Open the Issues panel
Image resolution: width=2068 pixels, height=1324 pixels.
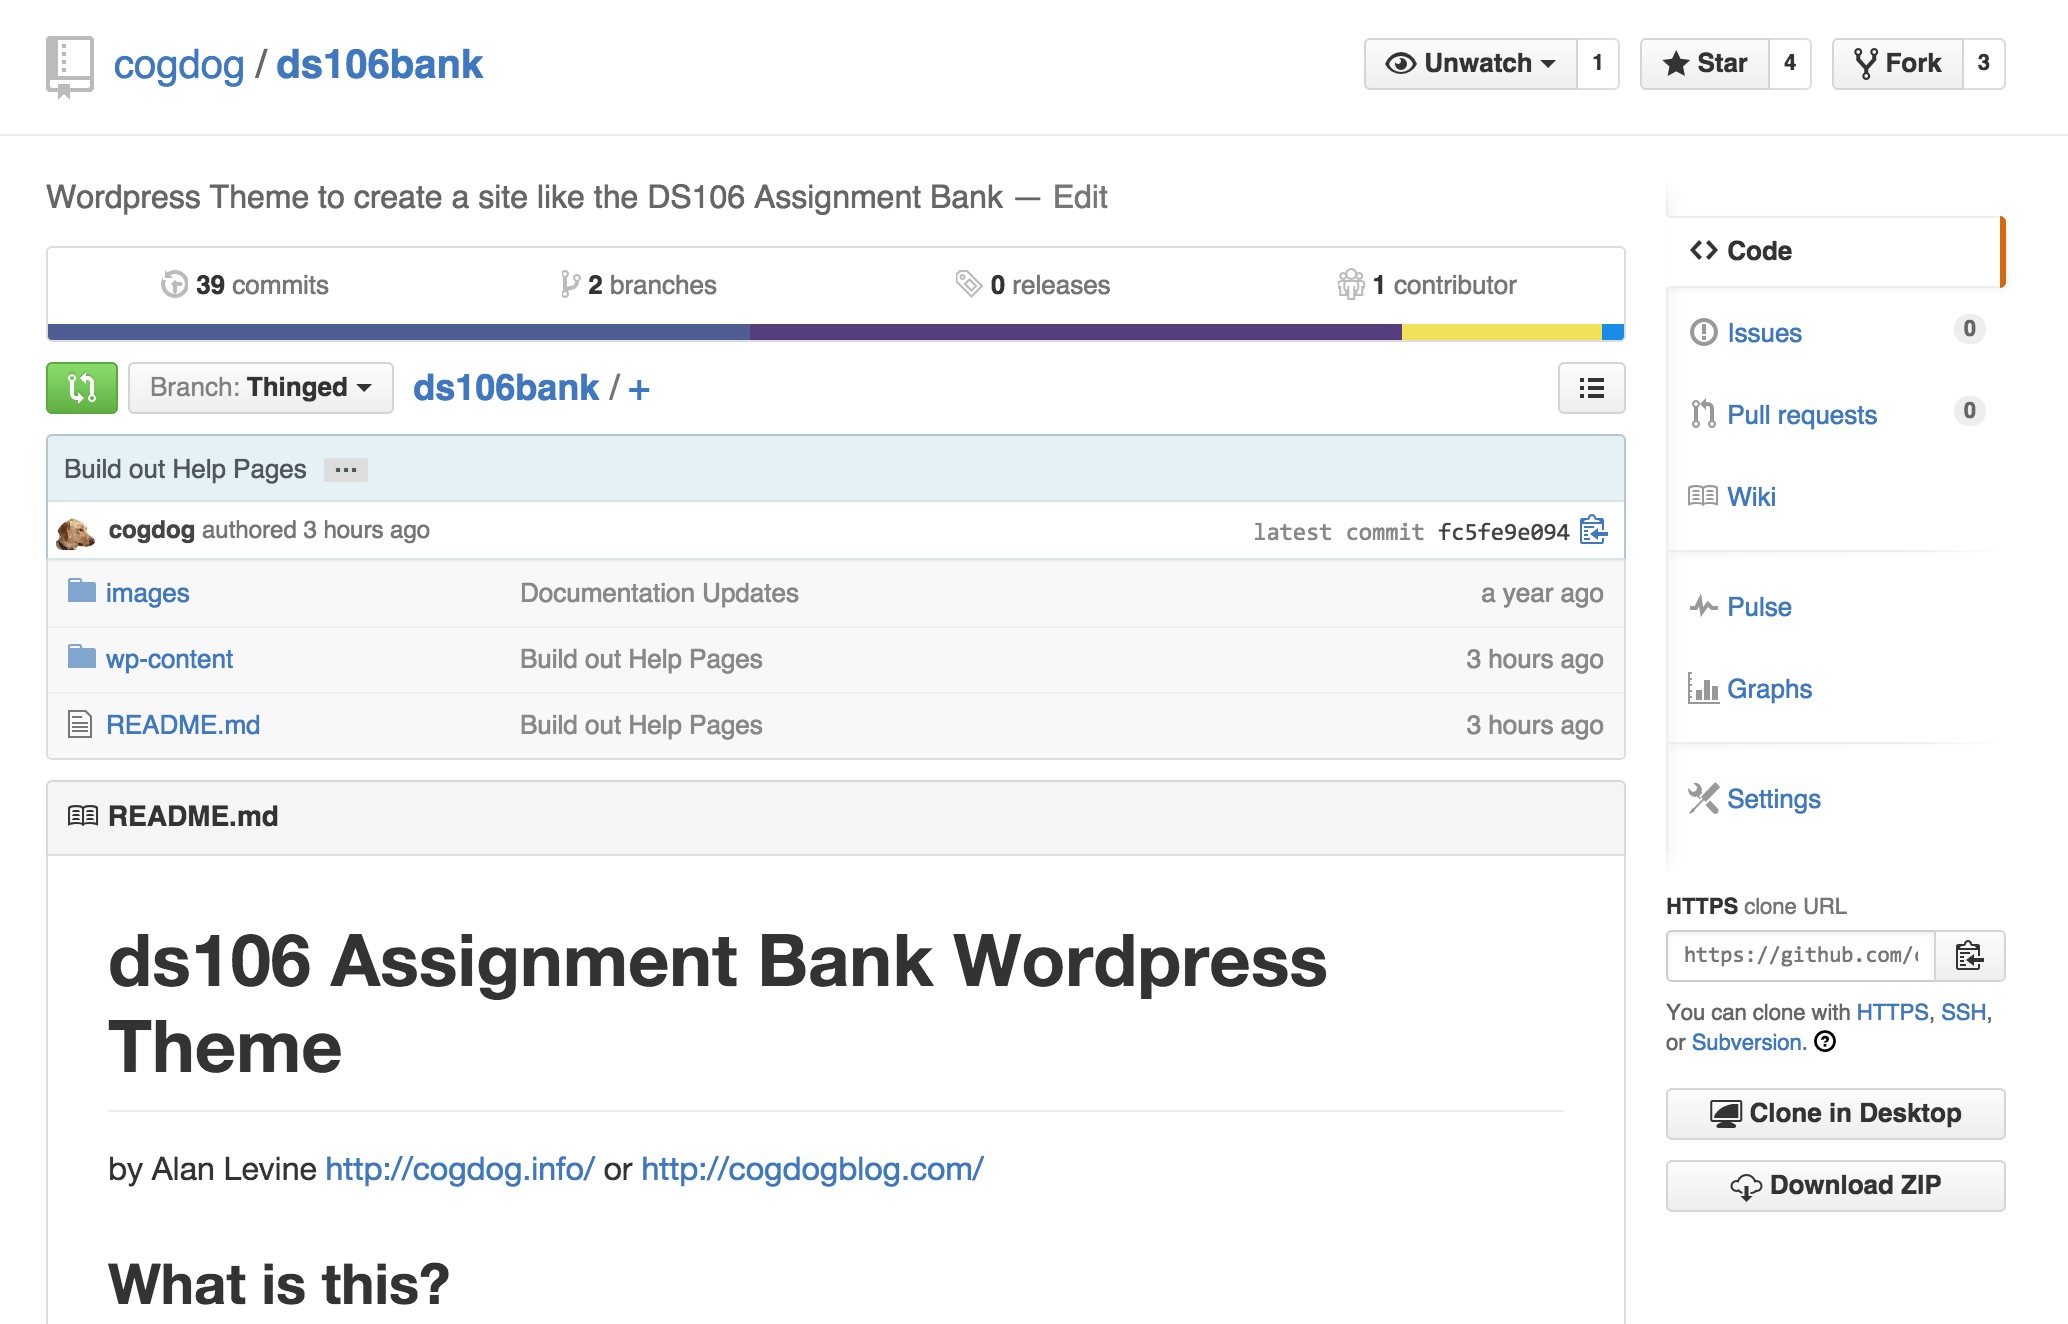pos(1763,333)
